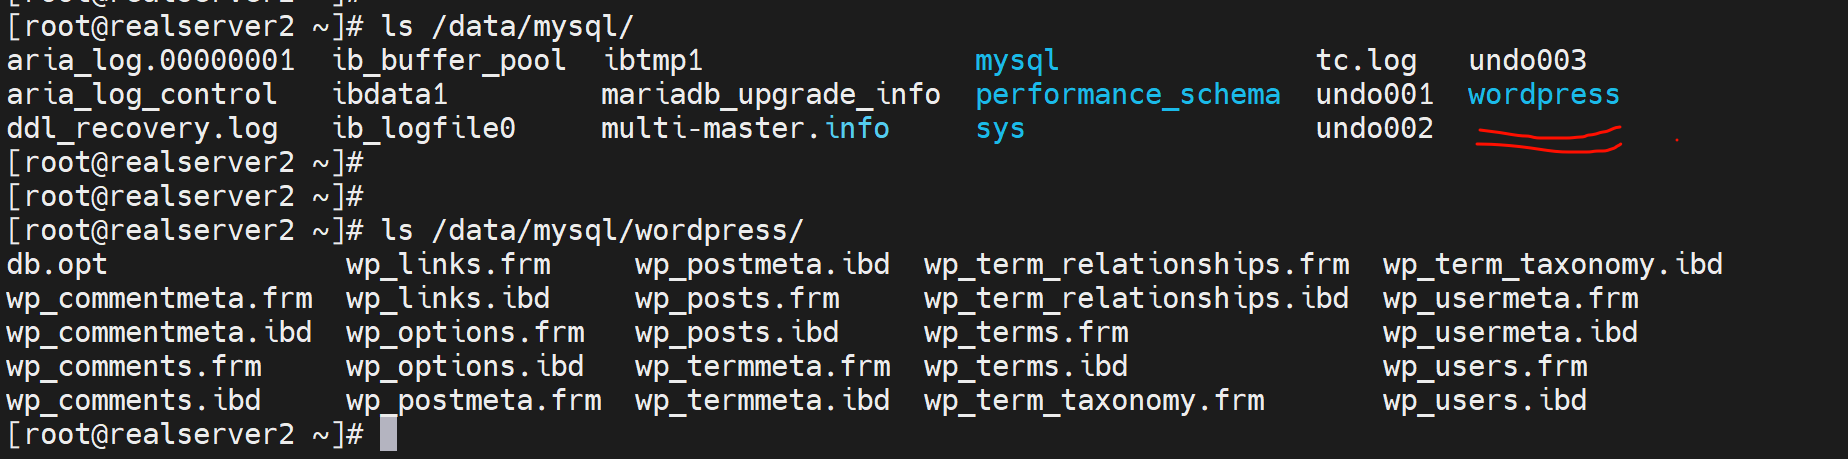The image size is (1848, 459).
Task: Click the wp_options.frm file entry
Action: 465,333
